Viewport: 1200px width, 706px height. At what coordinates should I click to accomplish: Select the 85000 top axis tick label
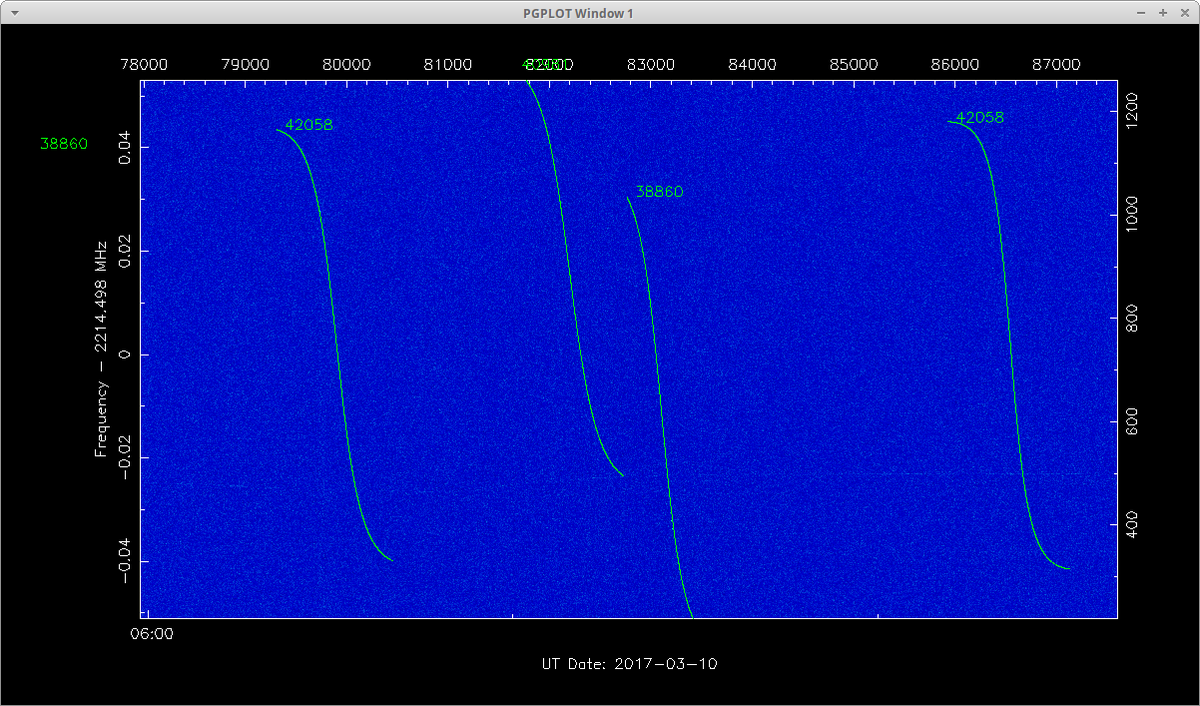(853, 64)
